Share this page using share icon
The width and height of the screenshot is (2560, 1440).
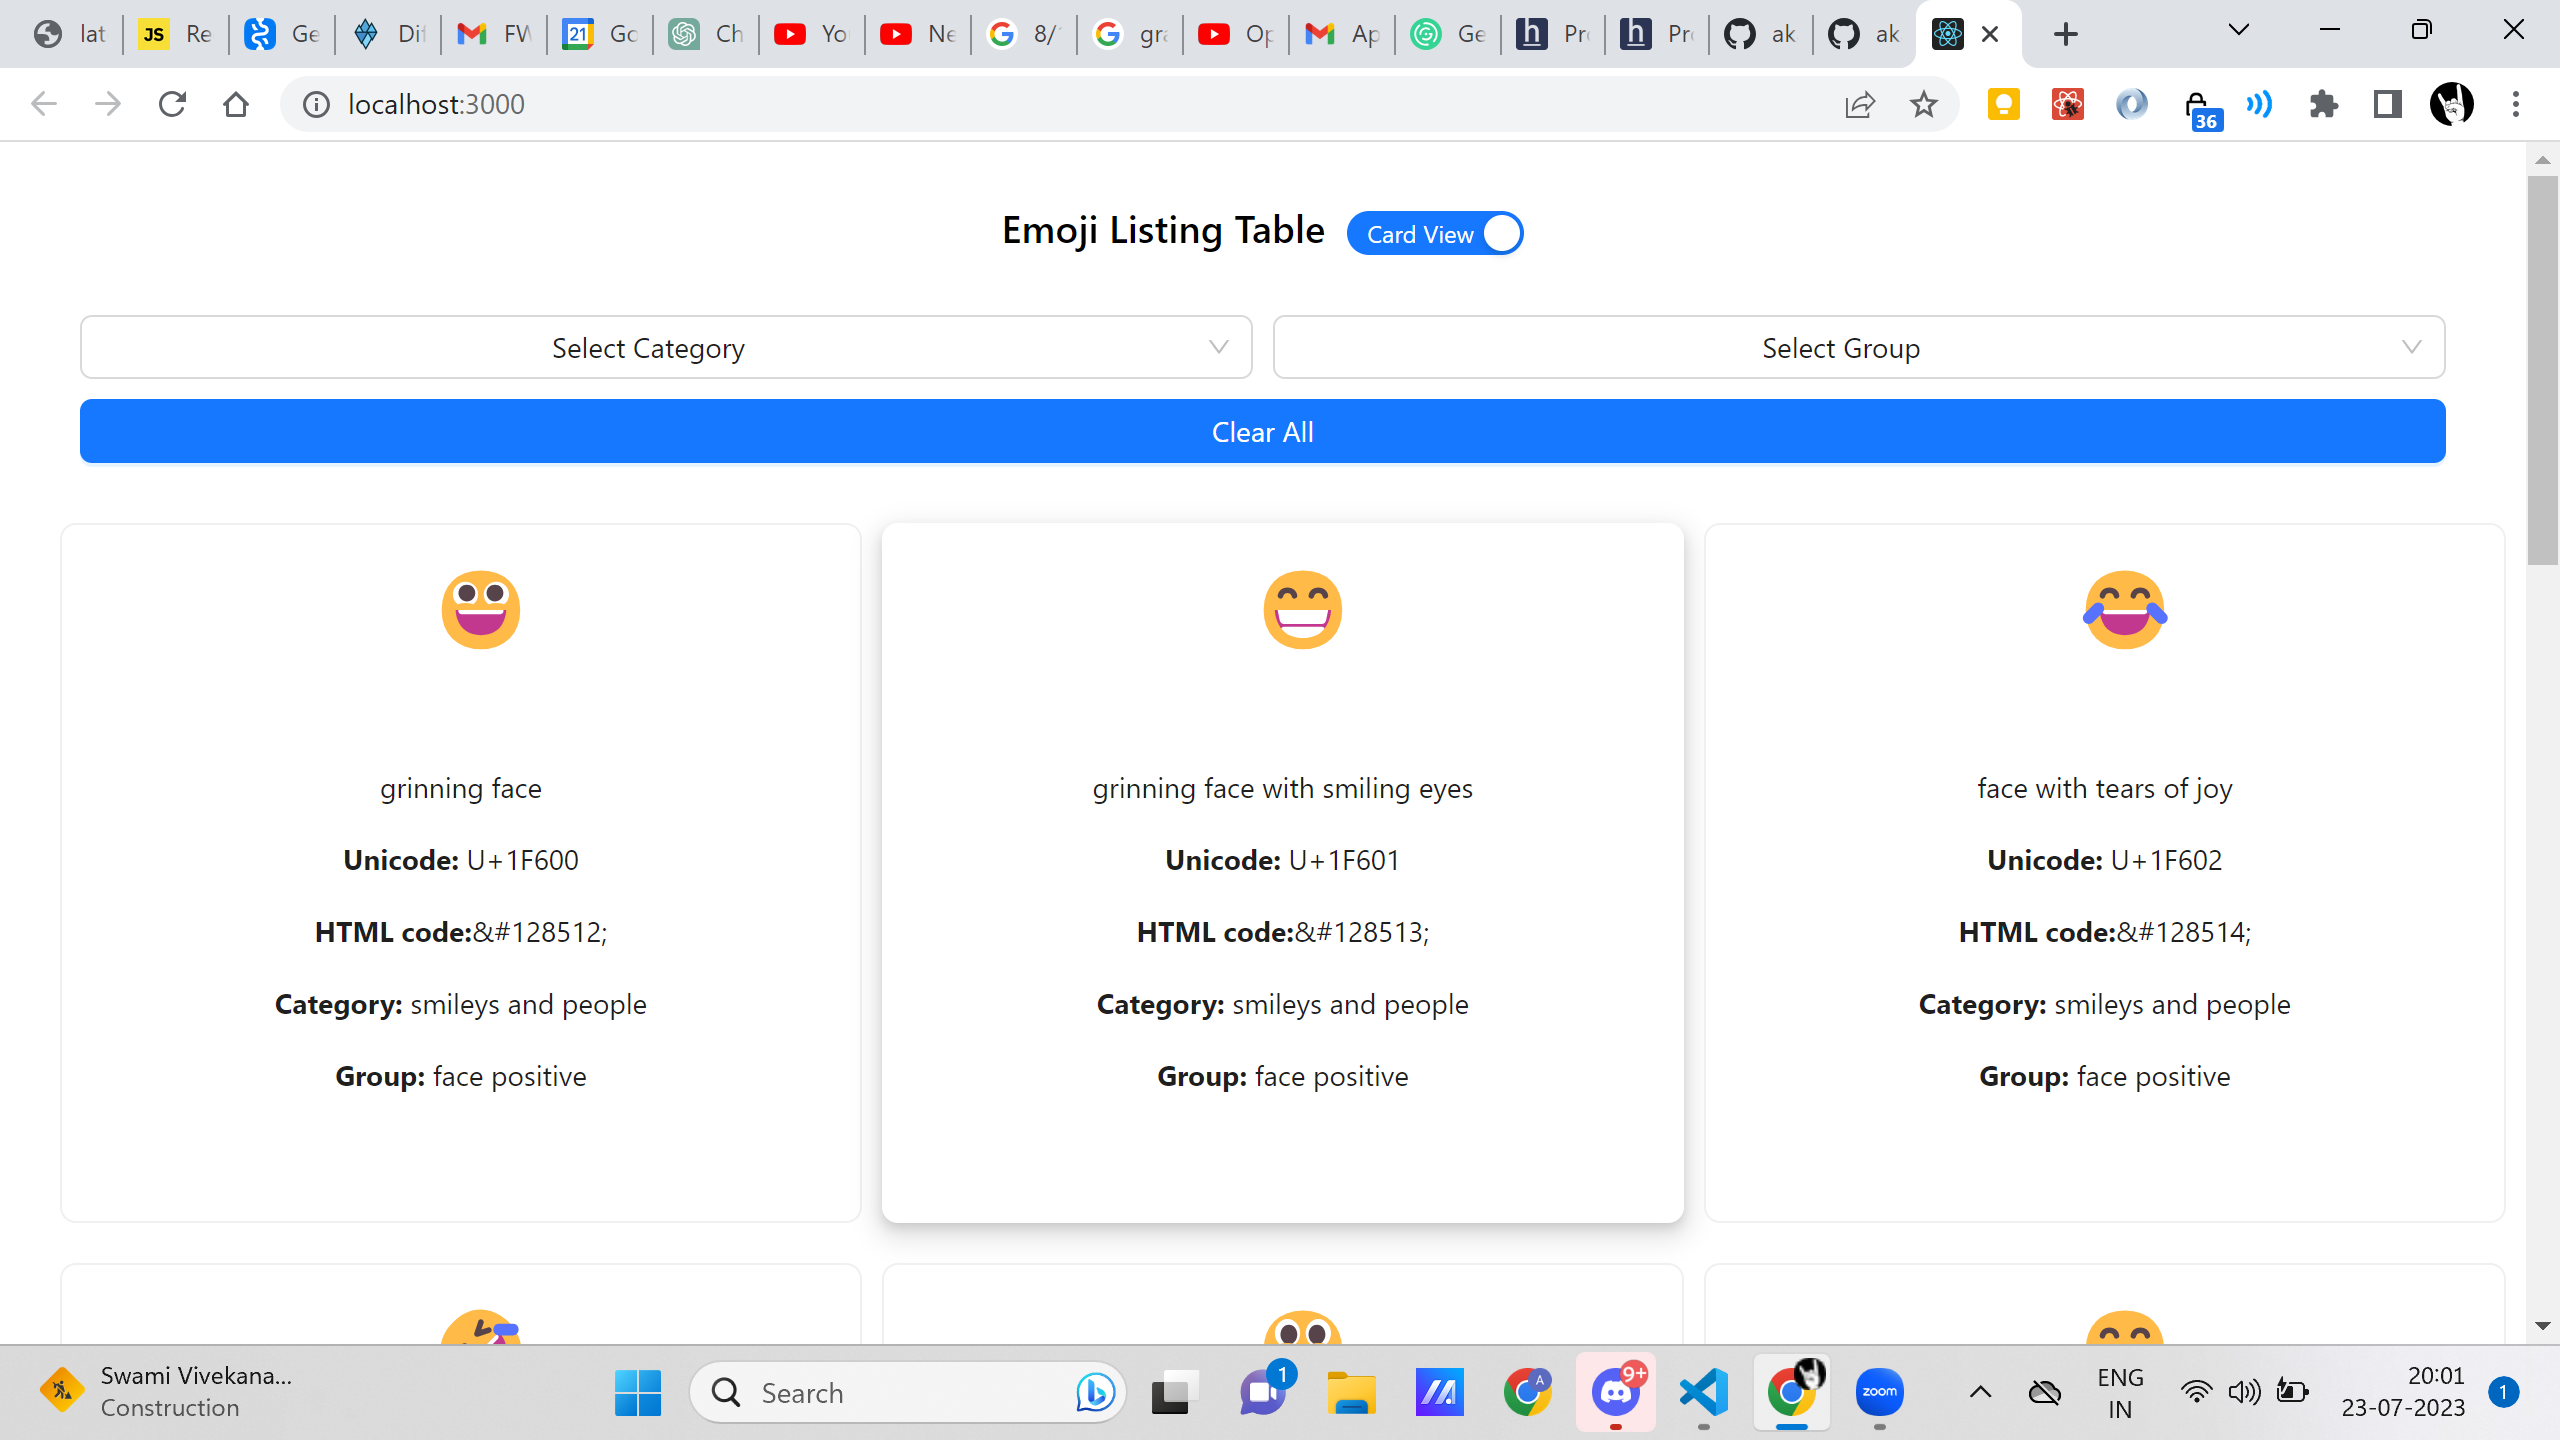pyautogui.click(x=1859, y=104)
